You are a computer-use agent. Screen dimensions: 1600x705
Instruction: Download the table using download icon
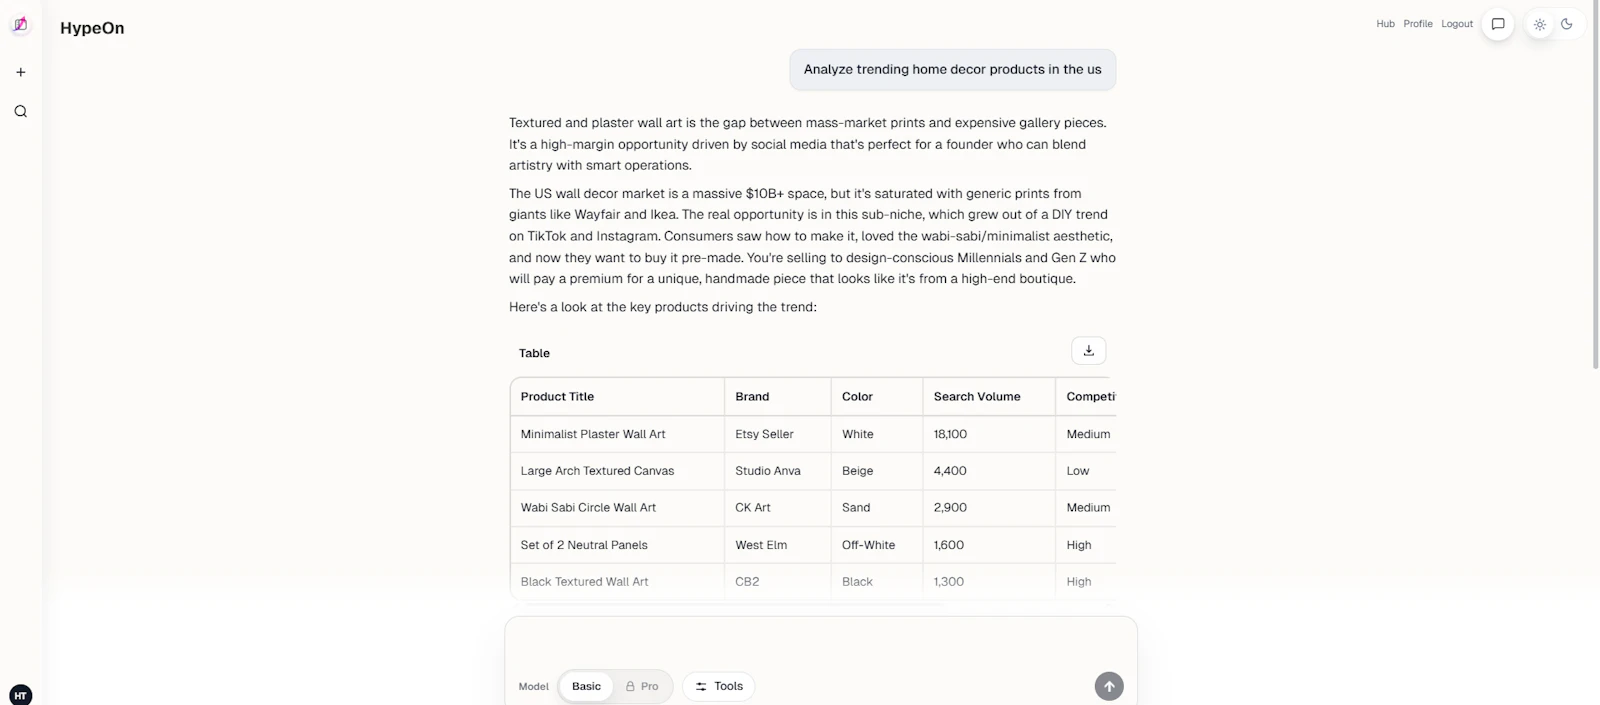(1089, 351)
